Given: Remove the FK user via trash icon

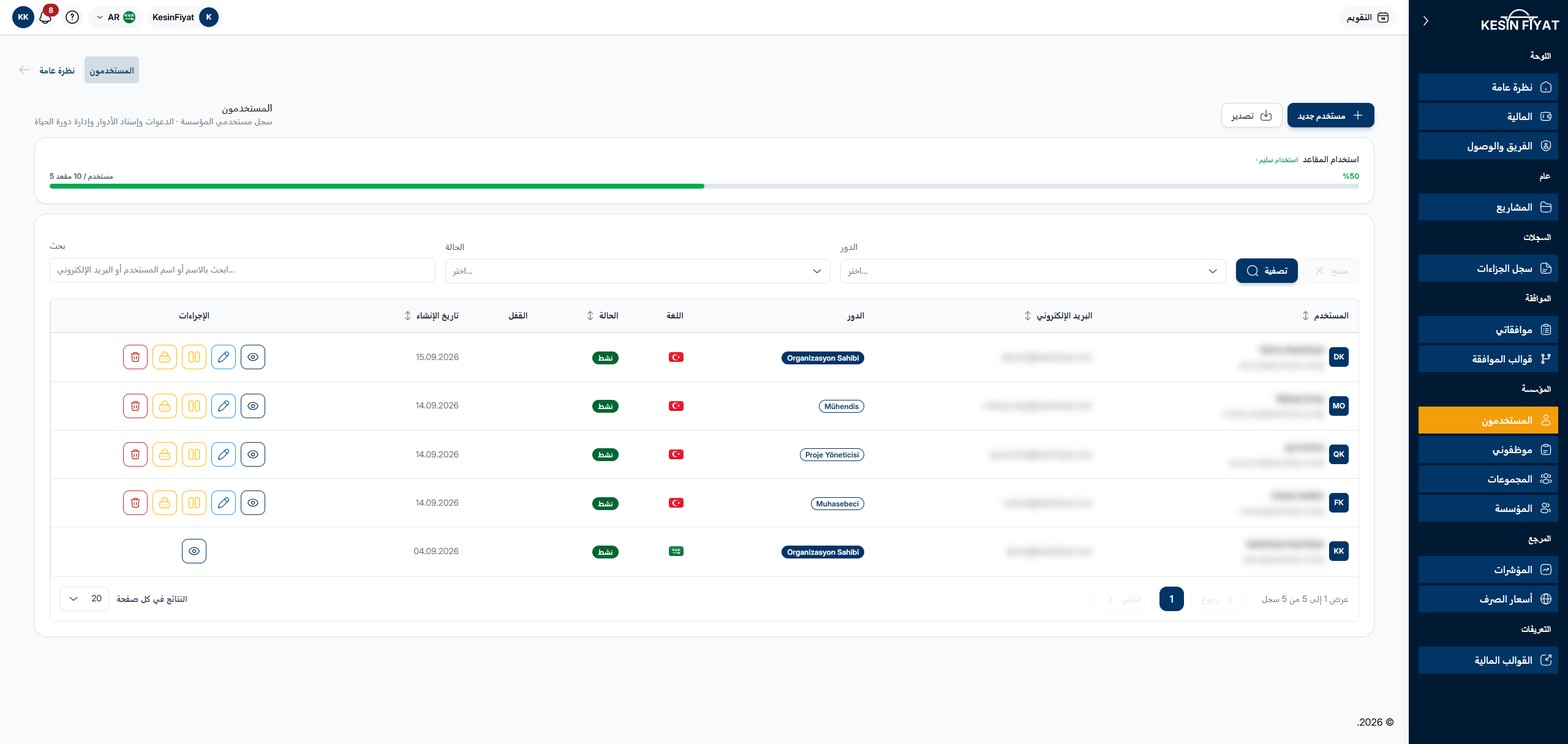Looking at the screenshot, I should (x=135, y=503).
